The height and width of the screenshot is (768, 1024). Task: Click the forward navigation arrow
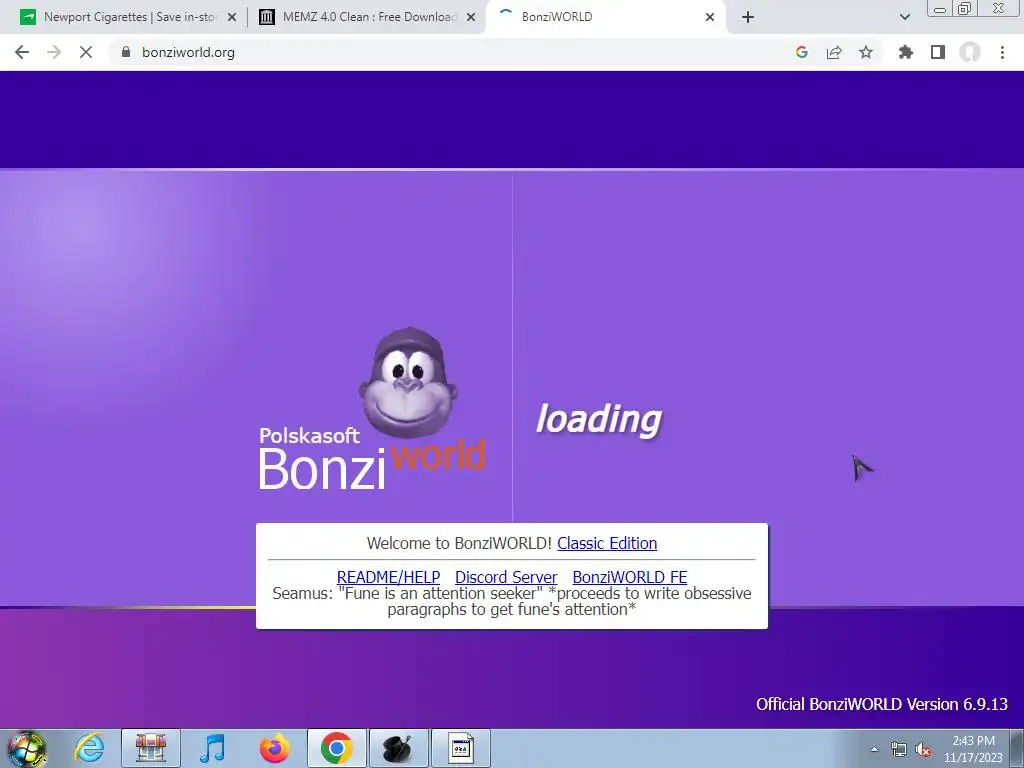tap(54, 52)
